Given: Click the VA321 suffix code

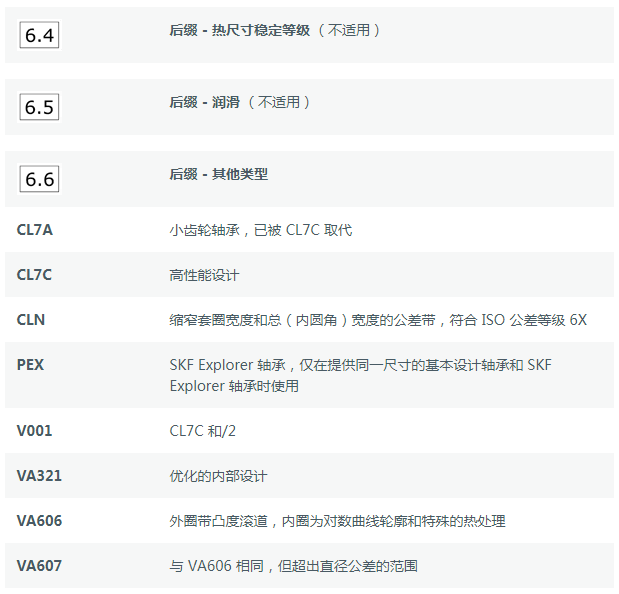Looking at the screenshot, I should pyautogui.click(x=39, y=476).
